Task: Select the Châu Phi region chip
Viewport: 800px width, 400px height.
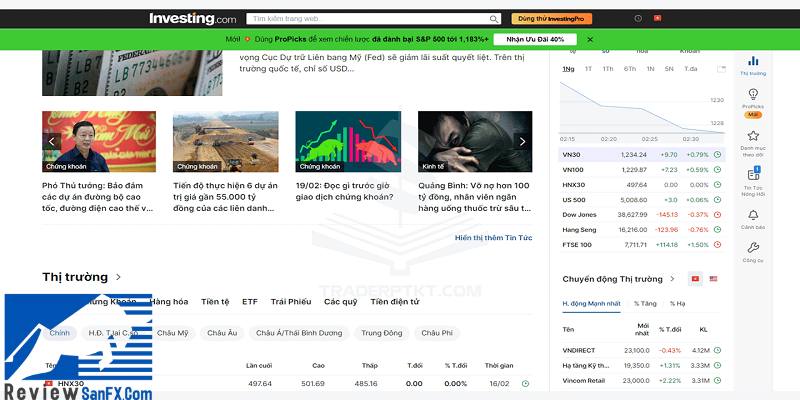Action: (x=437, y=333)
